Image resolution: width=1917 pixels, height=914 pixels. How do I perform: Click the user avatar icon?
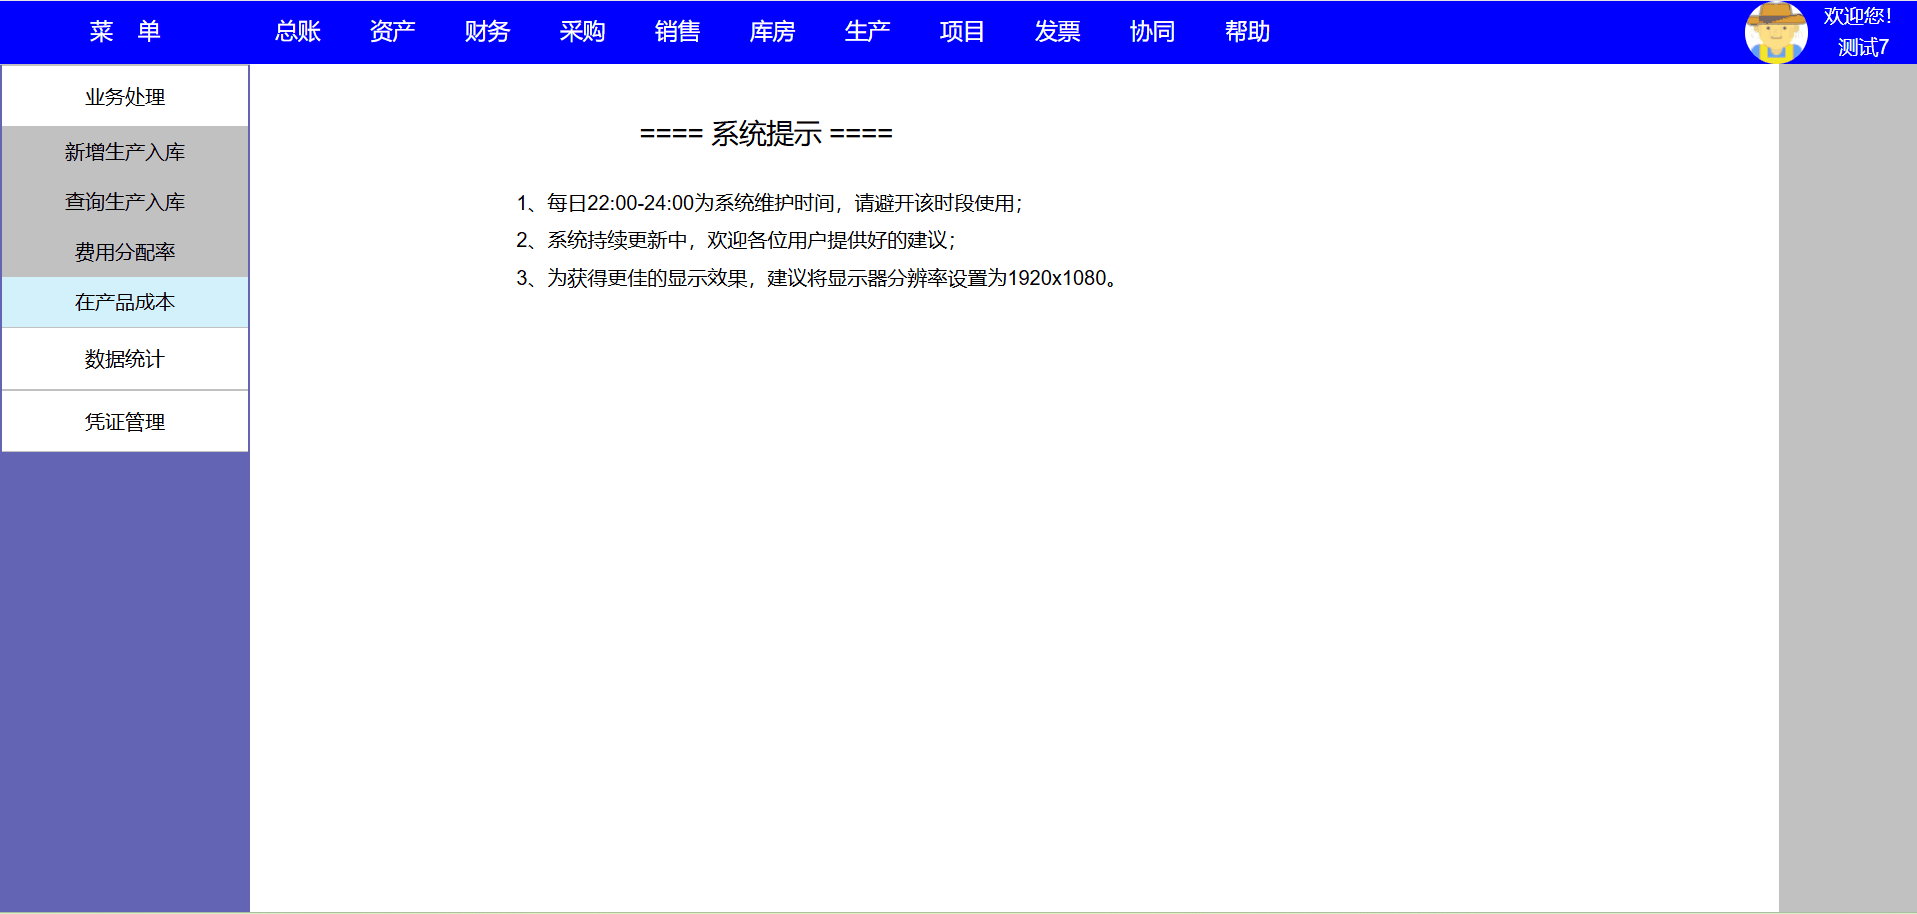click(x=1776, y=32)
